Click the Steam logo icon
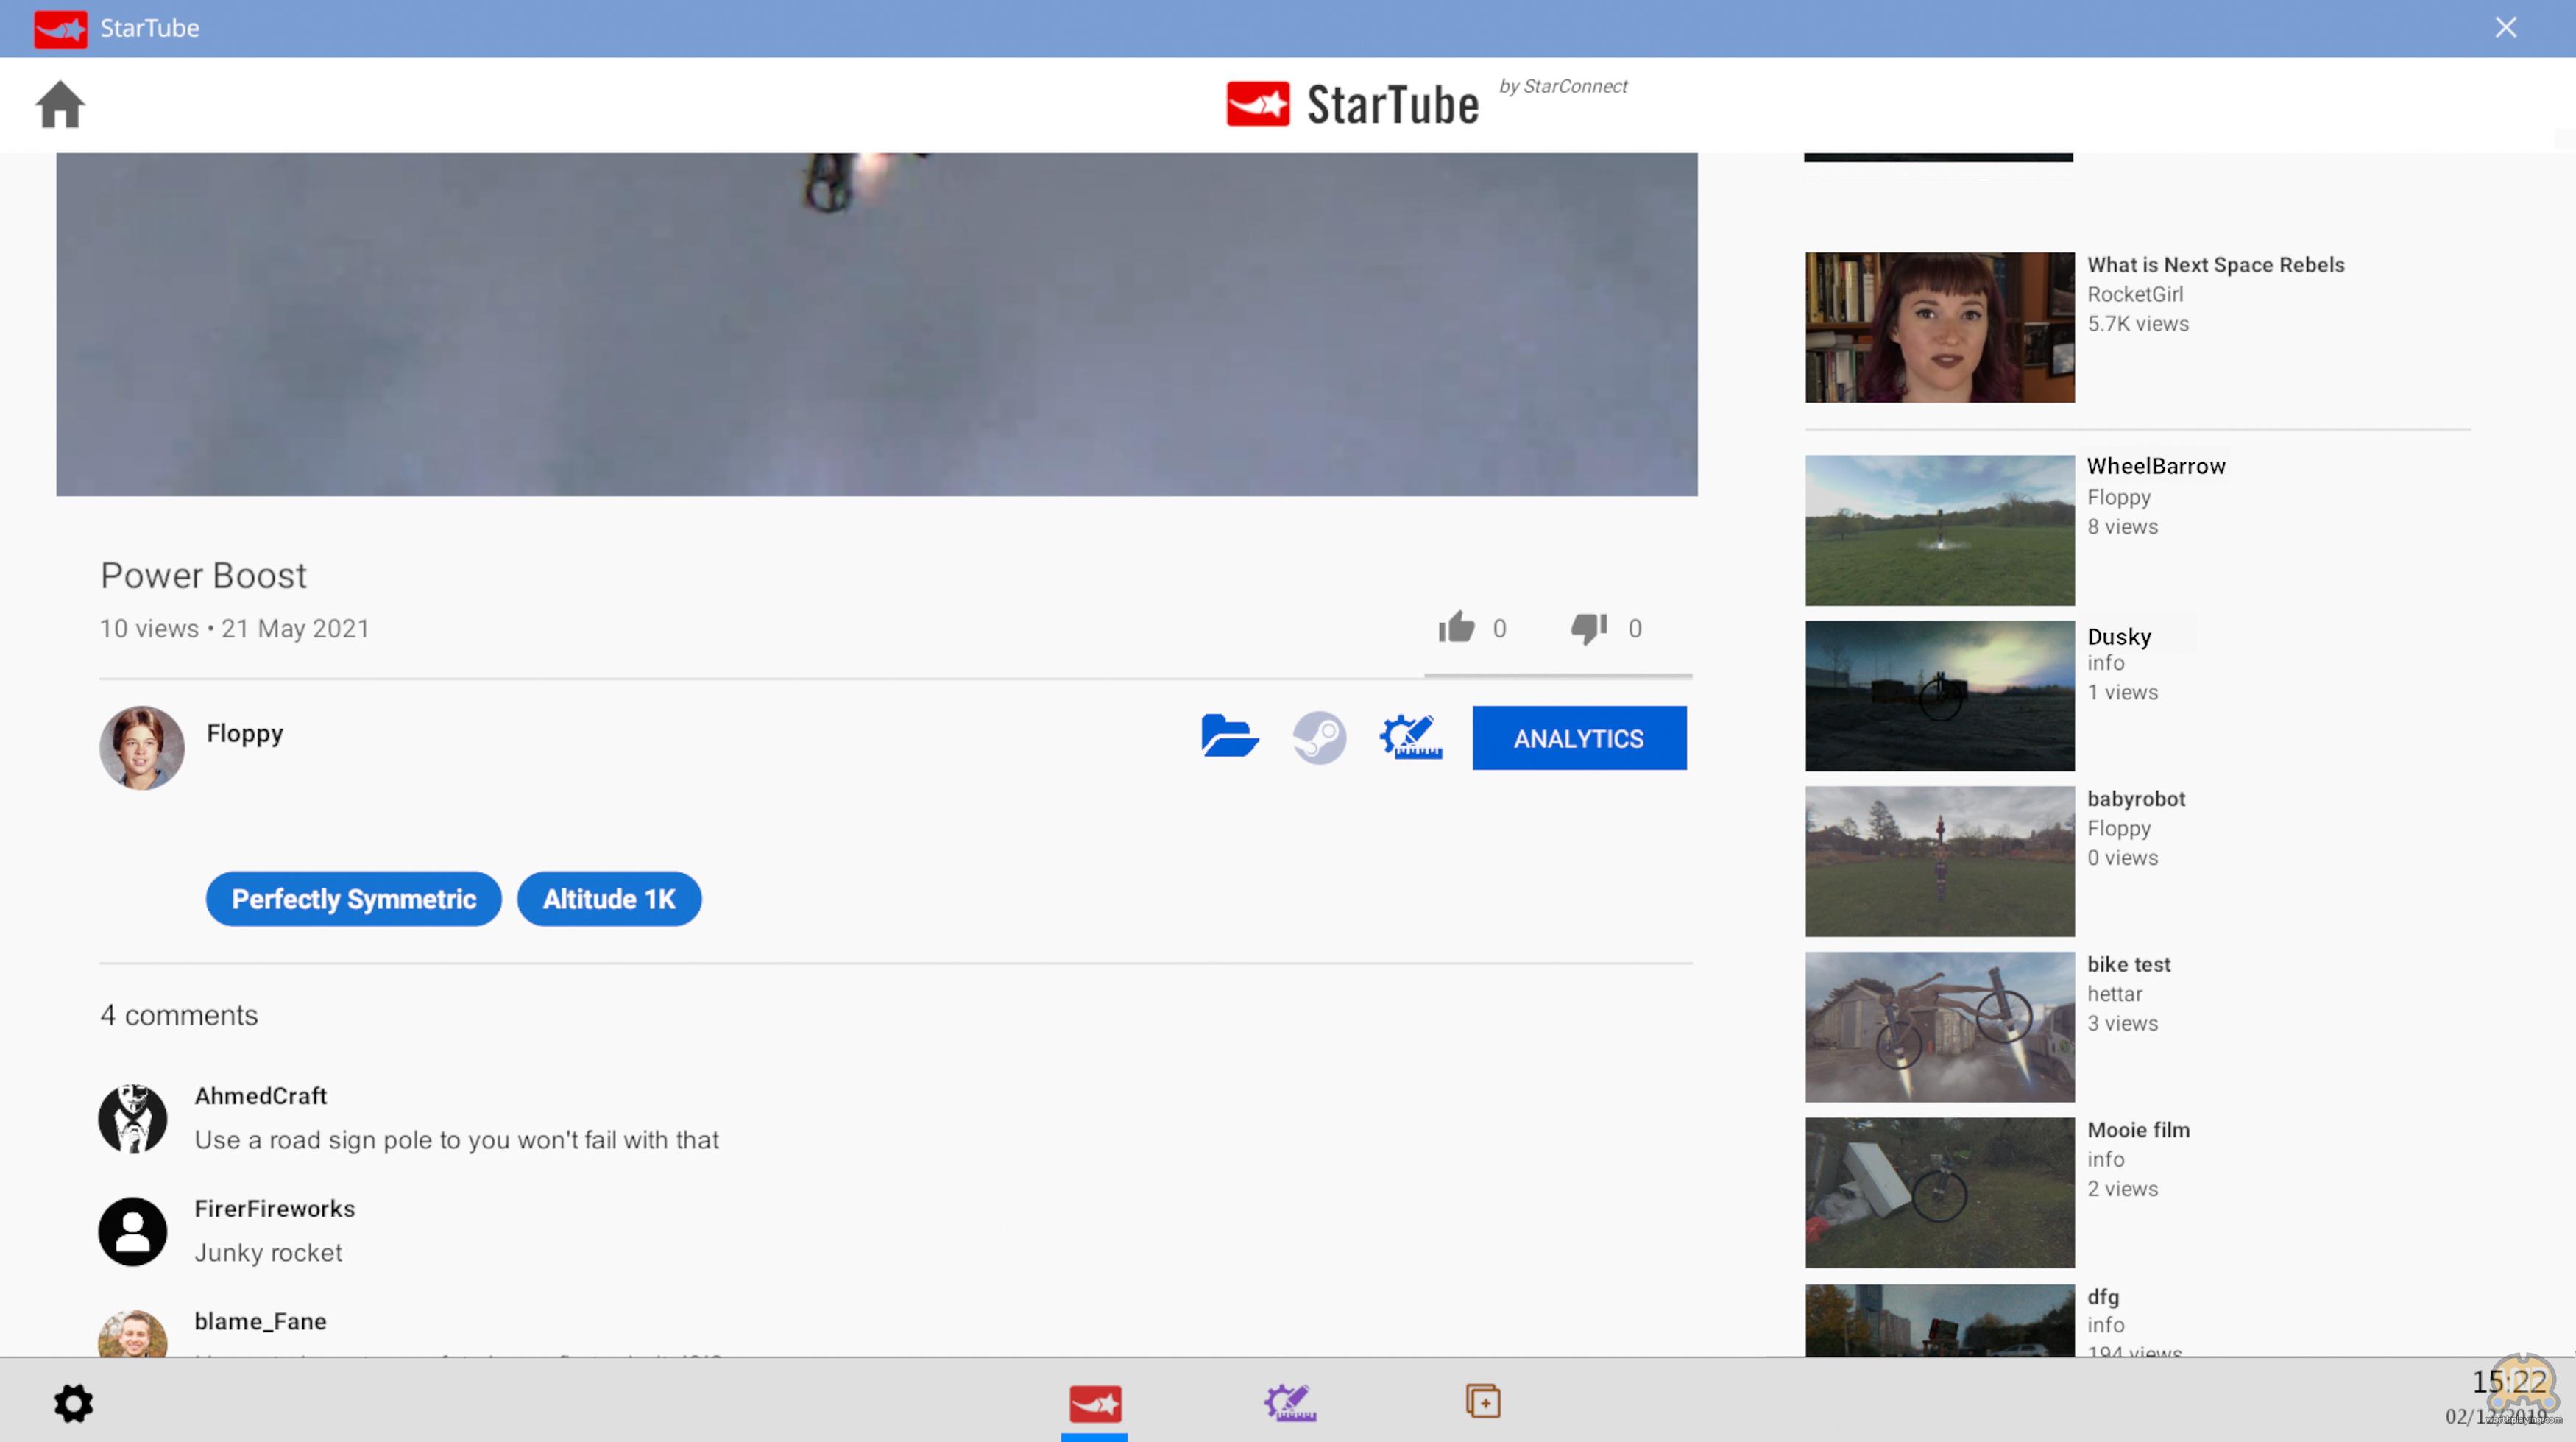The width and height of the screenshot is (2576, 1442). pos(1319,738)
